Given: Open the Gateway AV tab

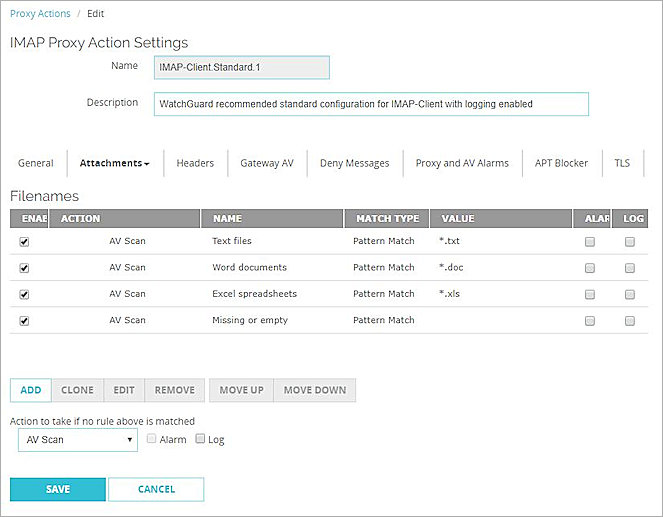Looking at the screenshot, I should pyautogui.click(x=267, y=163).
